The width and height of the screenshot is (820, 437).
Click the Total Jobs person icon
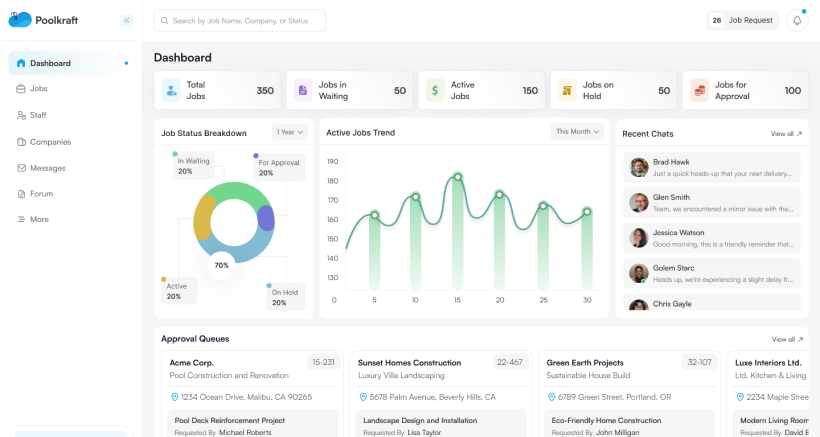pyautogui.click(x=171, y=91)
